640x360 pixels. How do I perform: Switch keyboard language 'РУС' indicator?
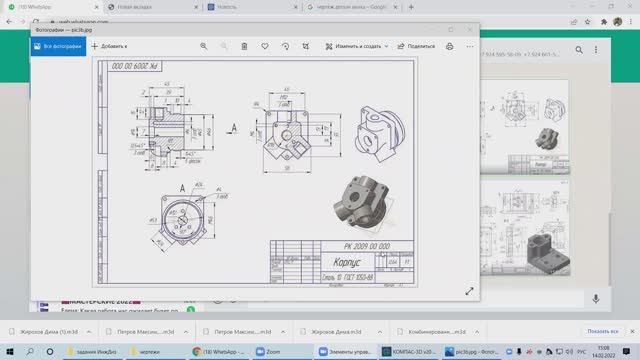click(x=582, y=351)
